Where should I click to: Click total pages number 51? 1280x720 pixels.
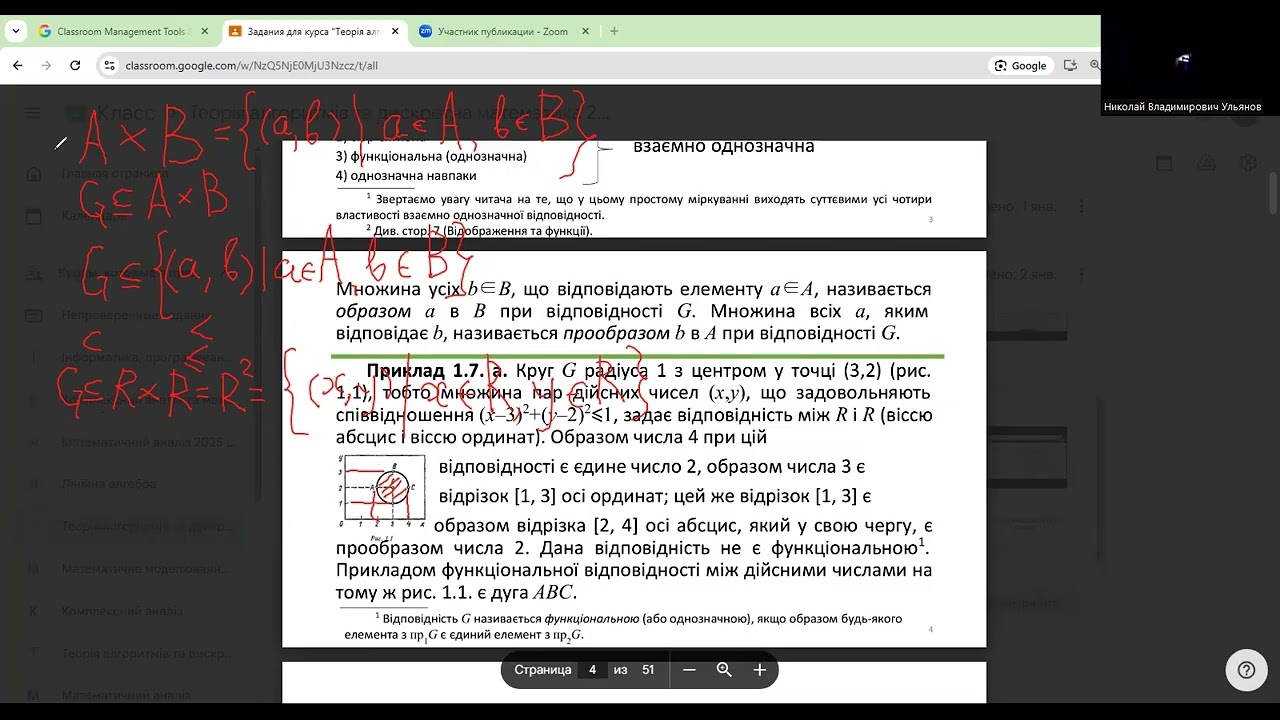(648, 670)
